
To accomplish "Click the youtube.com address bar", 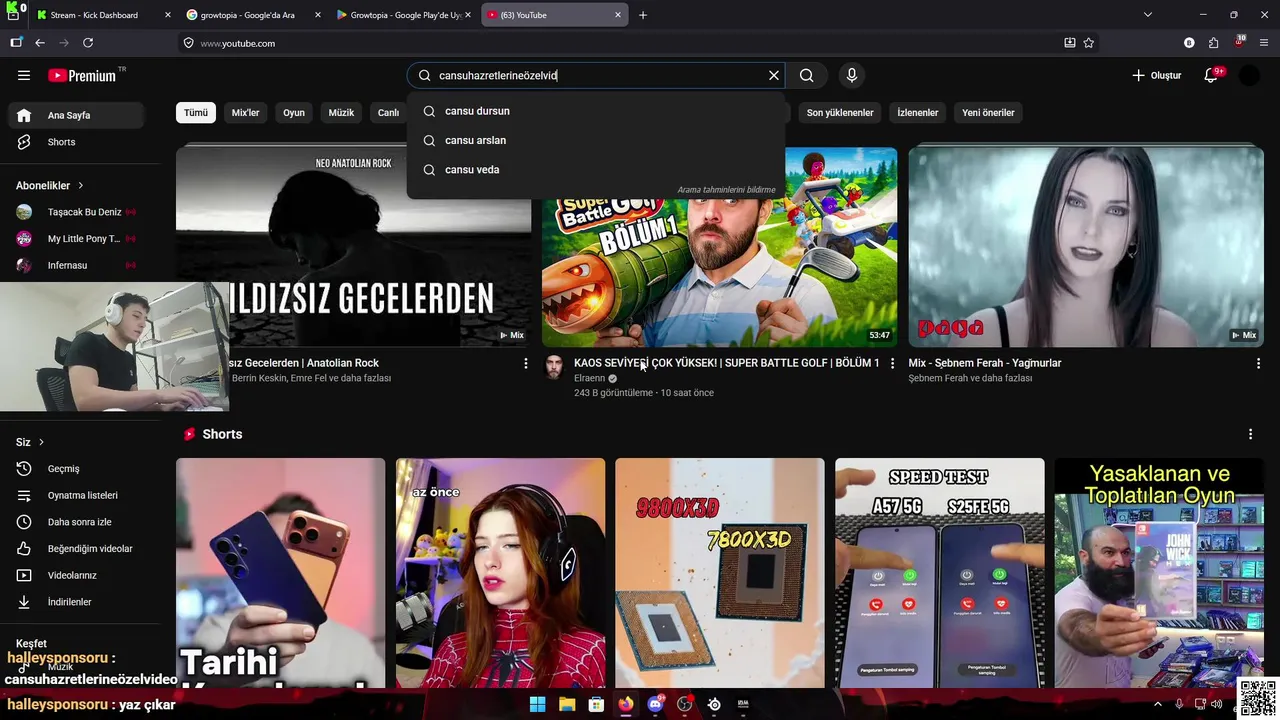I will click(x=620, y=43).
